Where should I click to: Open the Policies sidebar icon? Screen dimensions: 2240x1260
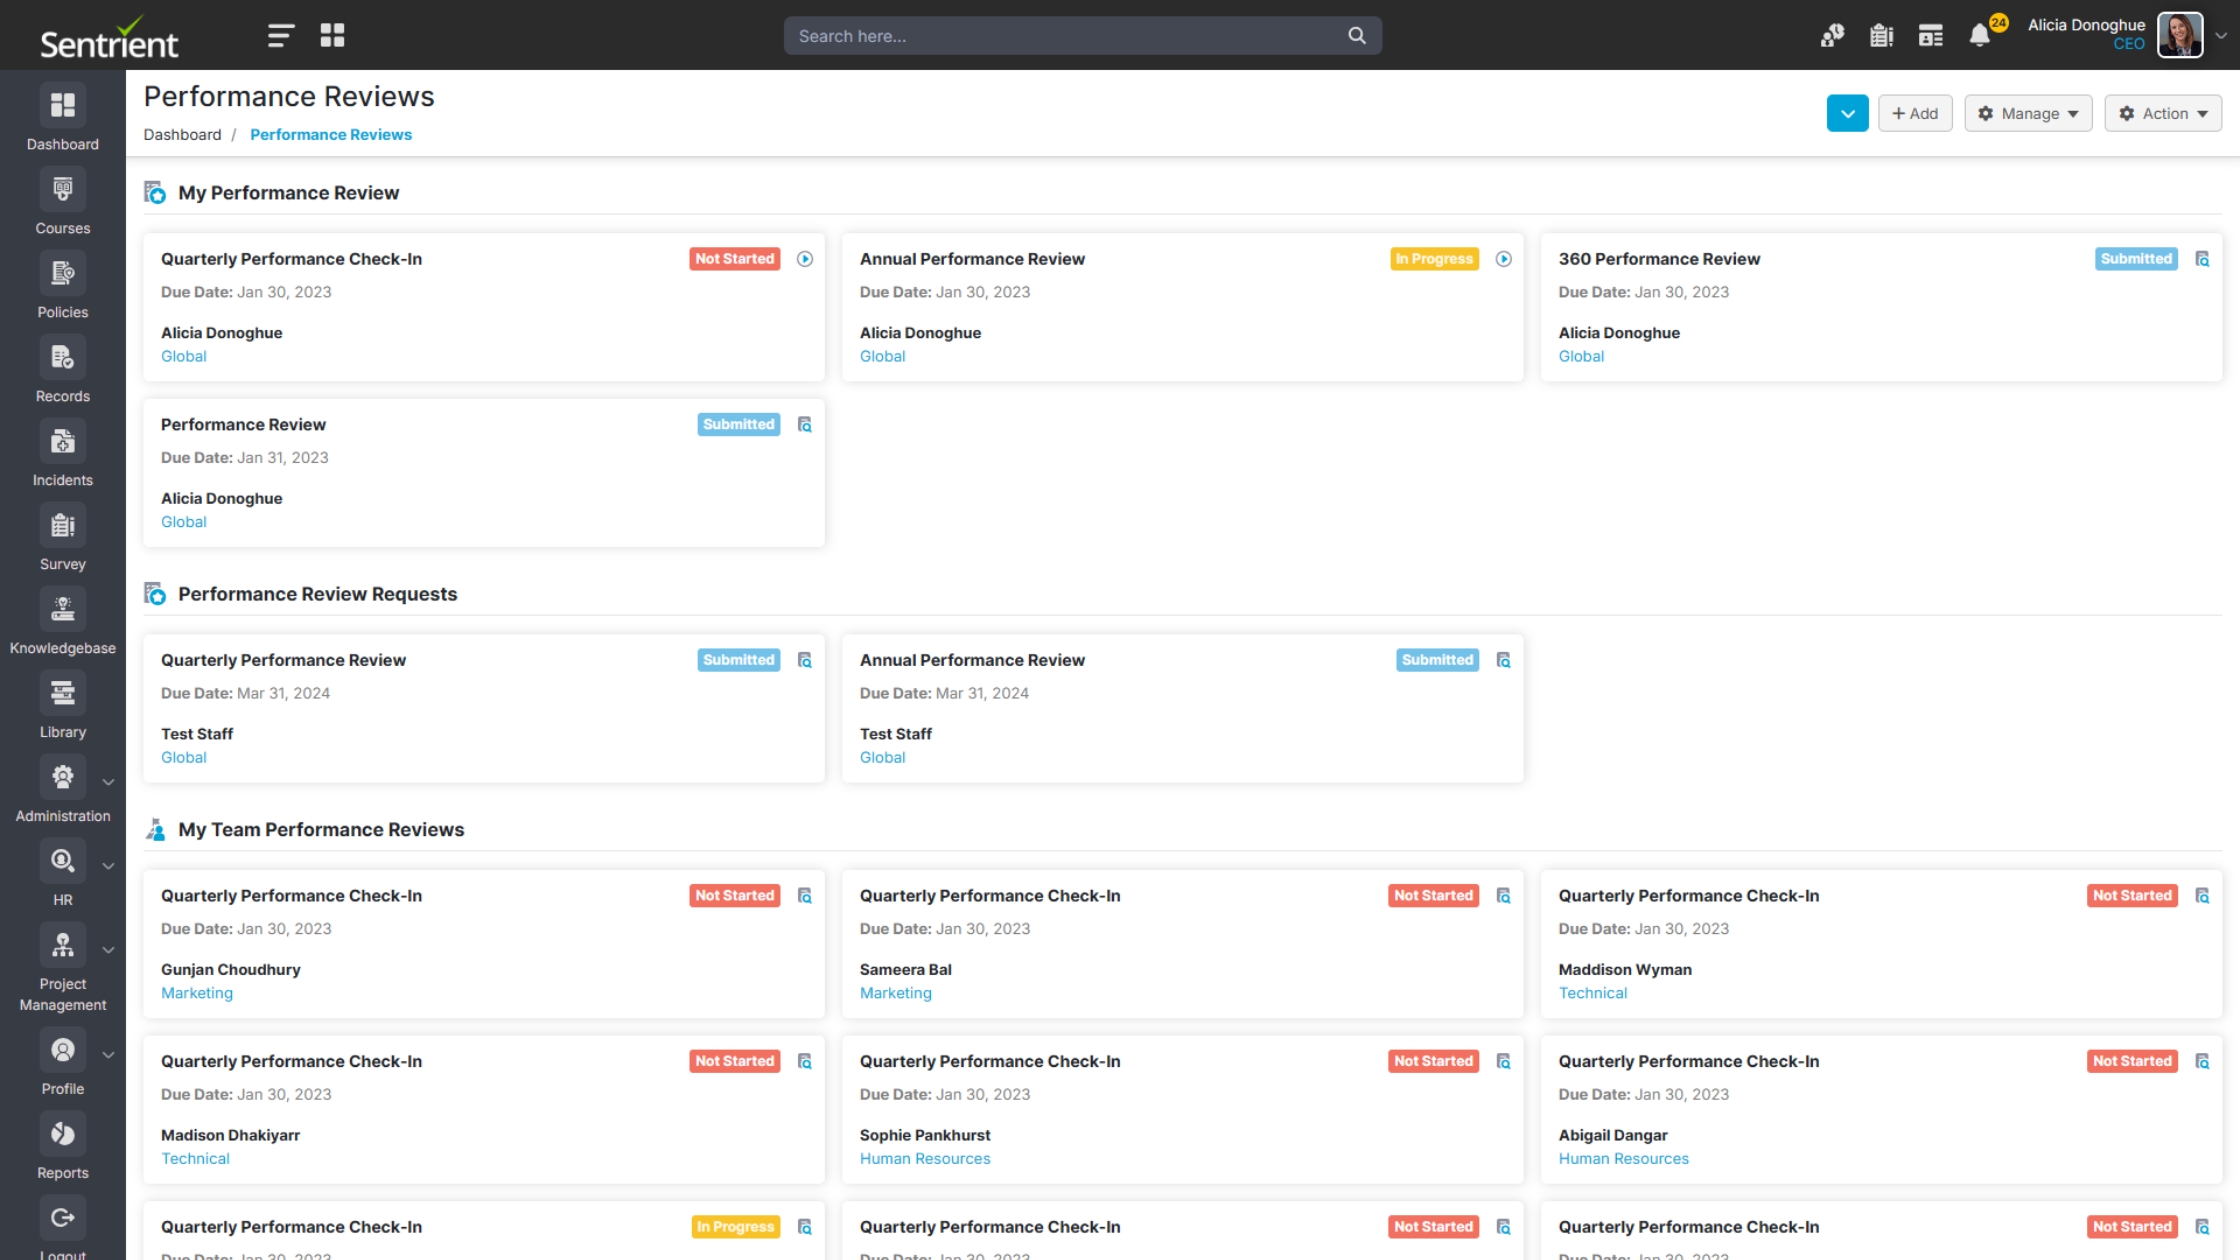(x=62, y=274)
